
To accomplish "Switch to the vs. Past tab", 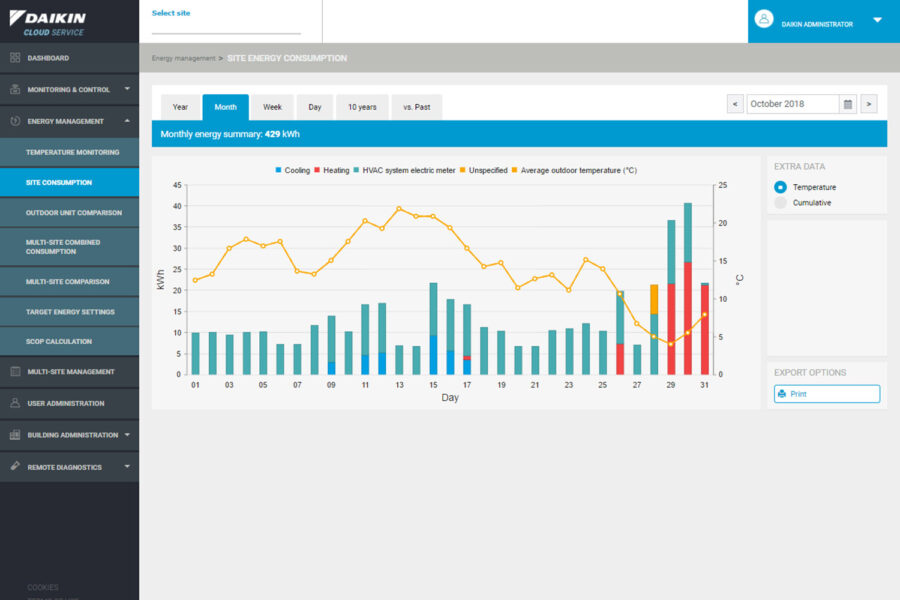I will point(417,107).
